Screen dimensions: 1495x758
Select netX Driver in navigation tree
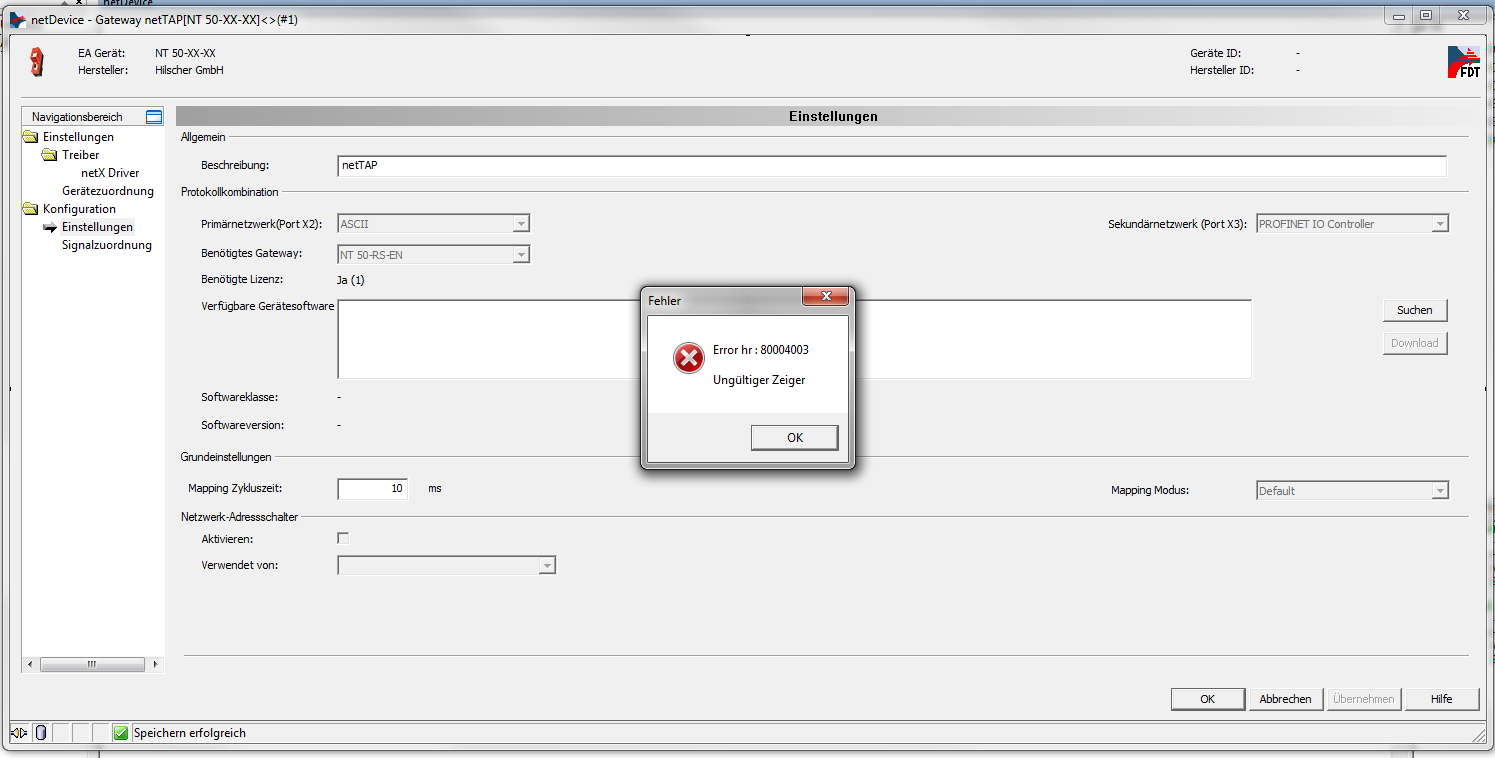(110, 173)
